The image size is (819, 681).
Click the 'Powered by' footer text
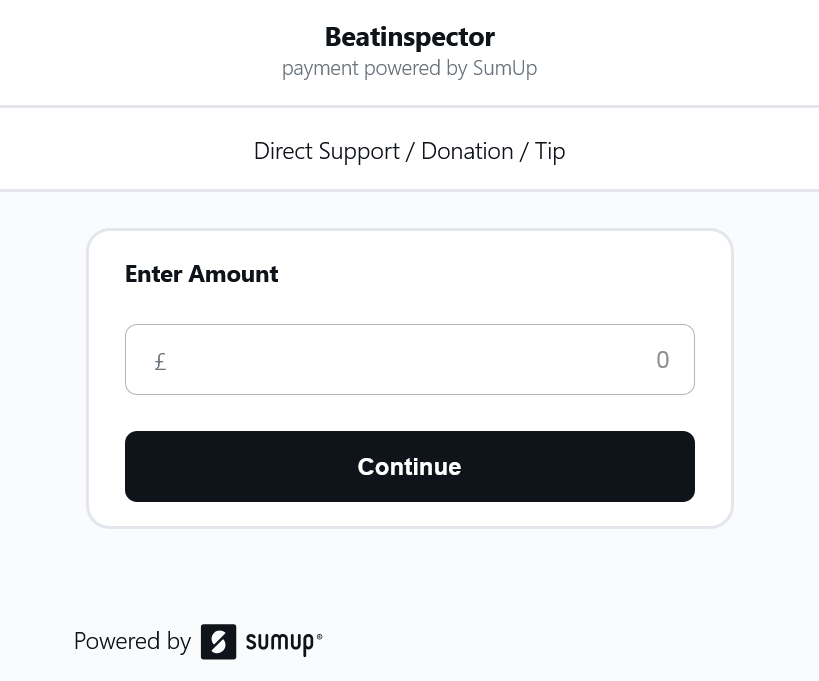(x=132, y=641)
